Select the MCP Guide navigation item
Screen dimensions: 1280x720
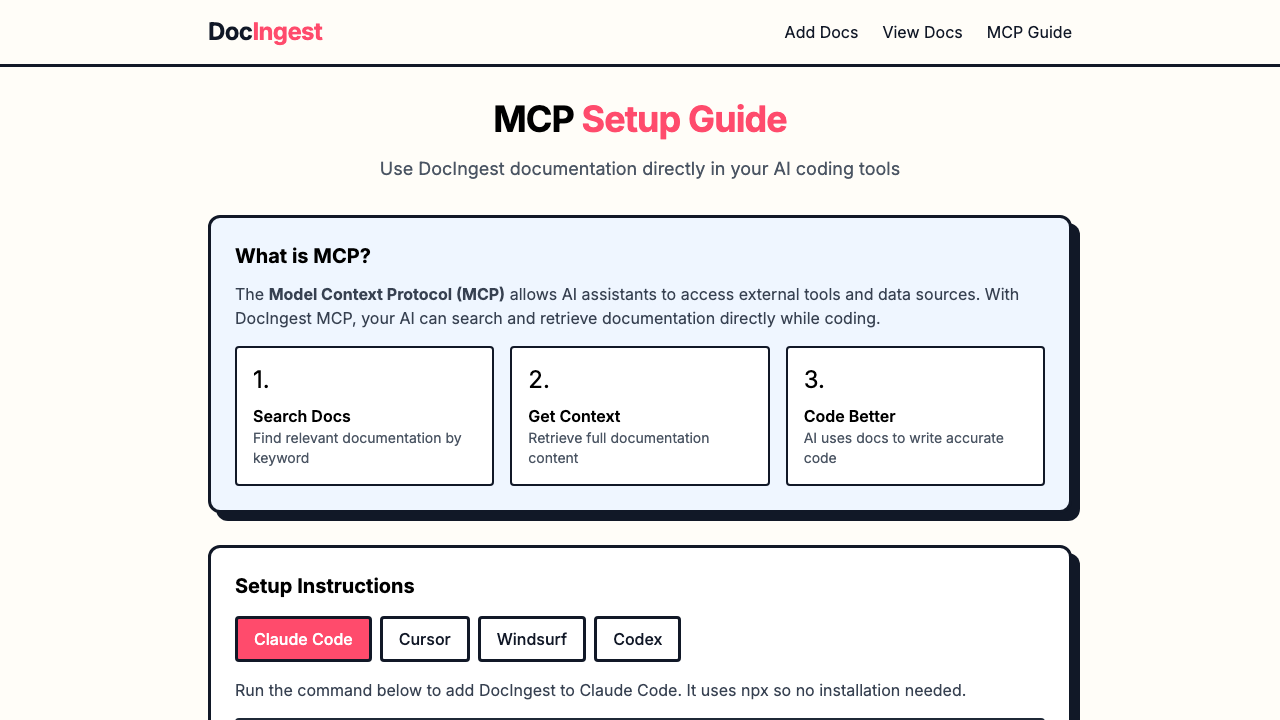click(1029, 32)
